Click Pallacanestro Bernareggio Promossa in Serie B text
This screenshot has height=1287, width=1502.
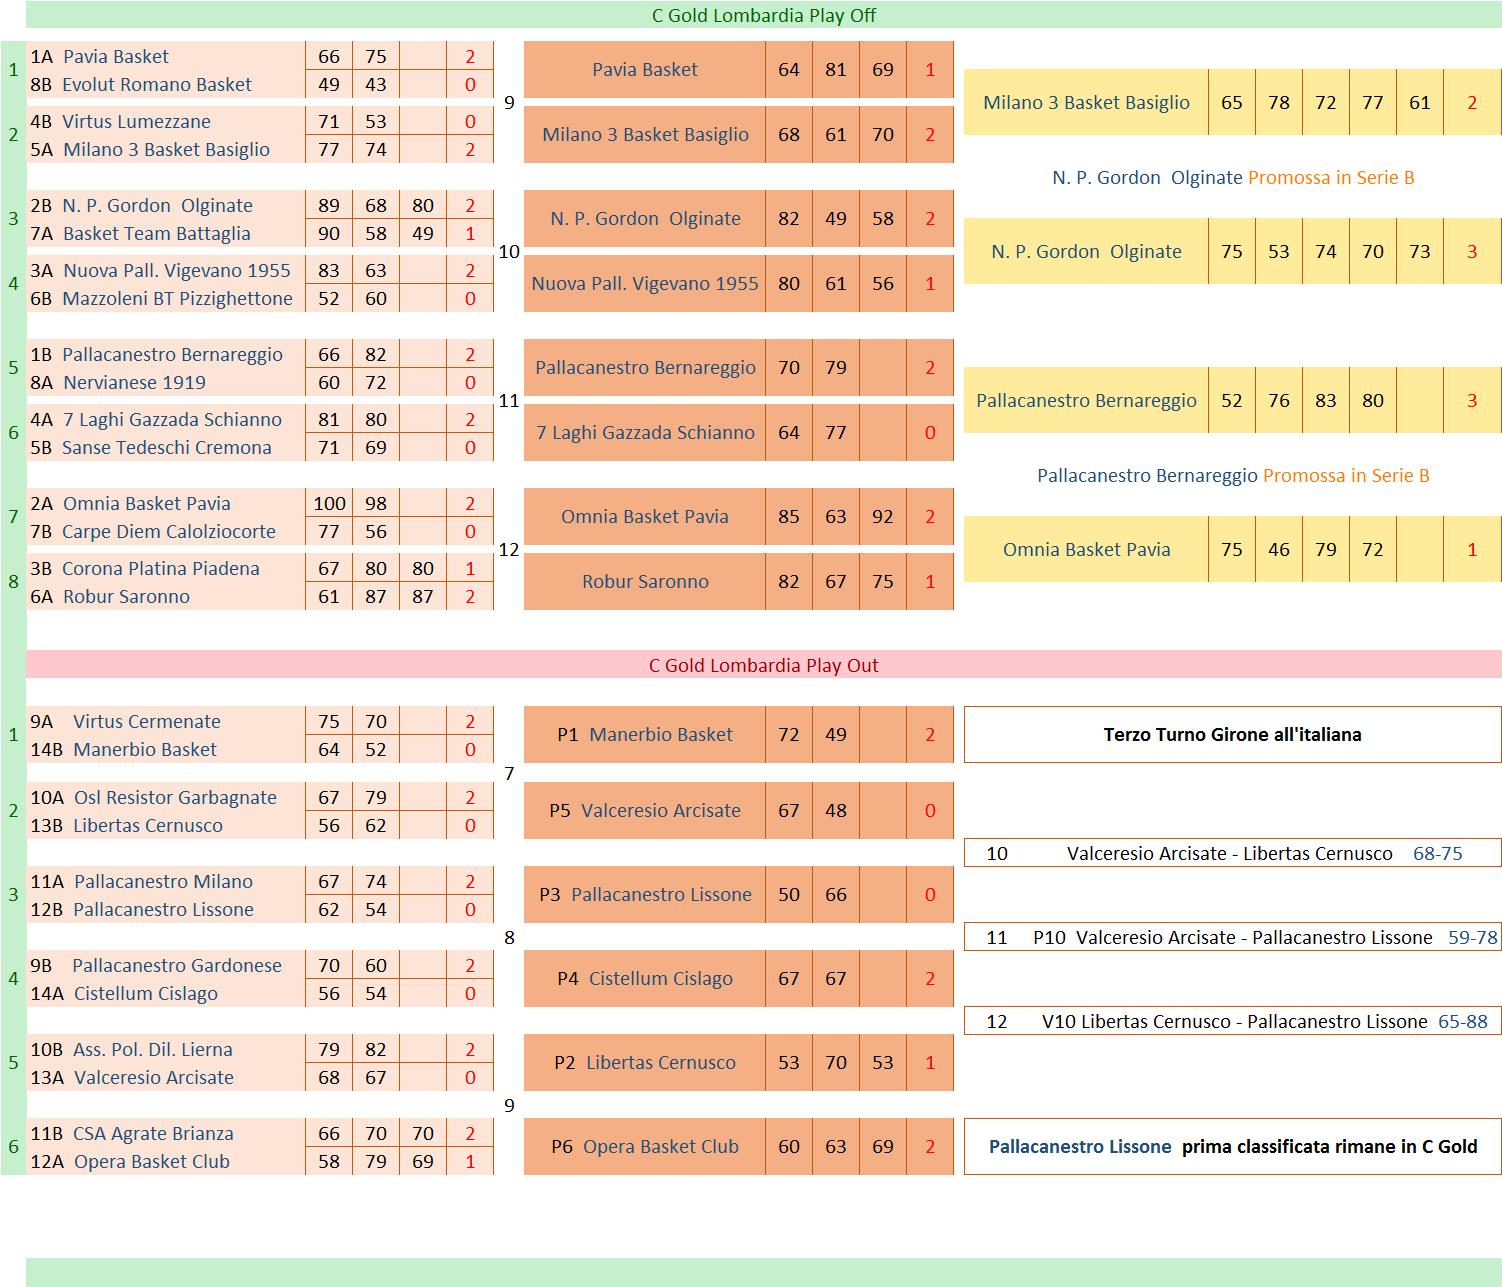point(1232,476)
